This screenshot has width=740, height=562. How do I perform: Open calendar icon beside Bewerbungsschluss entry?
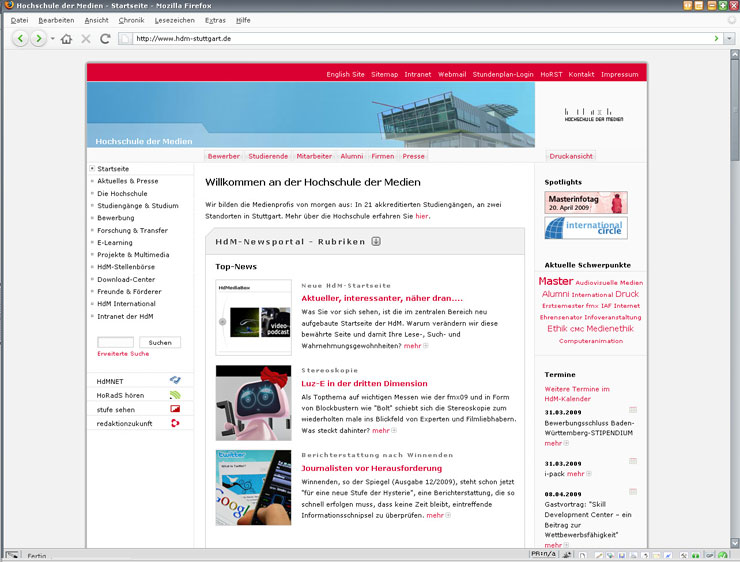point(633,410)
